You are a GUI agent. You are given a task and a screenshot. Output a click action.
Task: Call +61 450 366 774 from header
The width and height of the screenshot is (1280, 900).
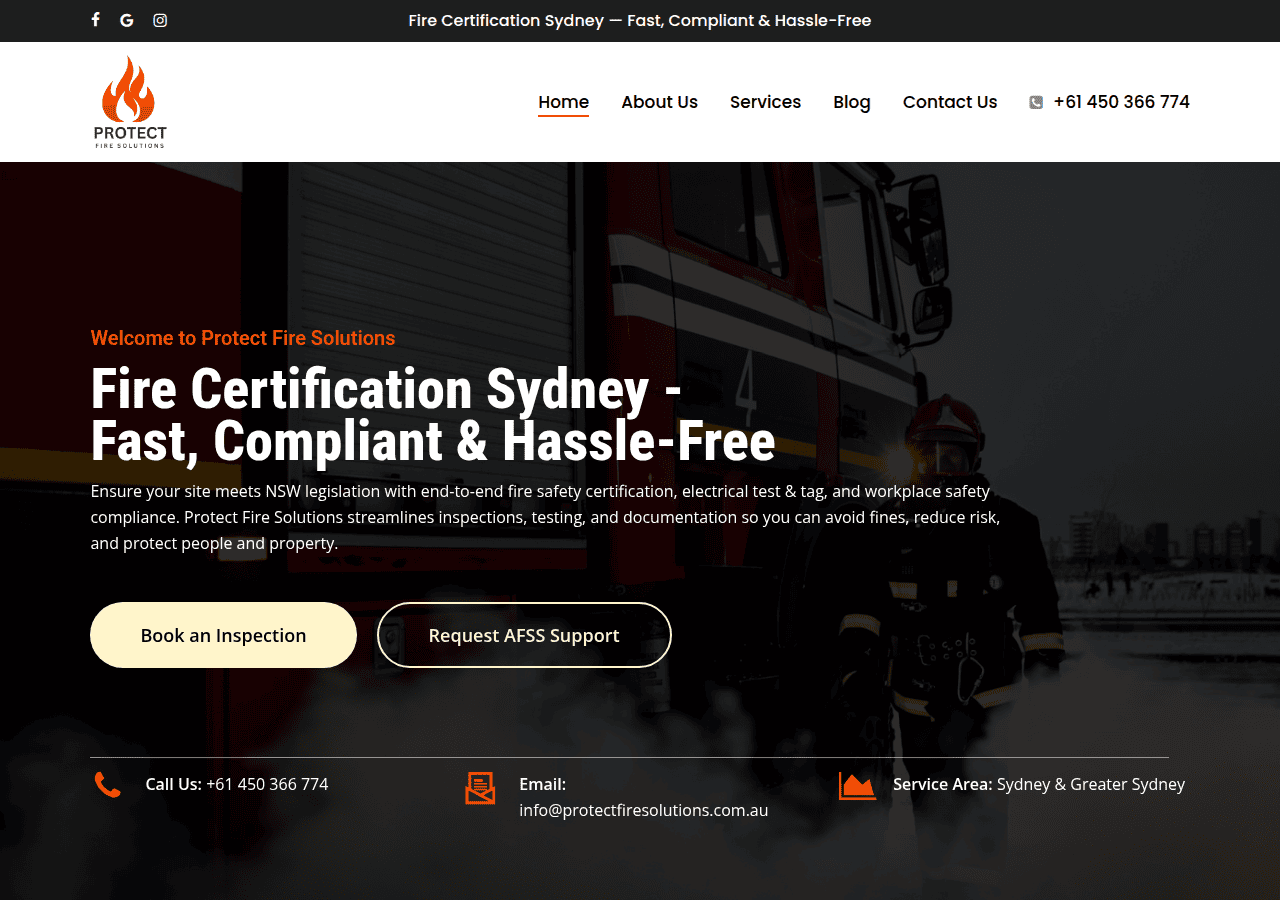point(1122,102)
